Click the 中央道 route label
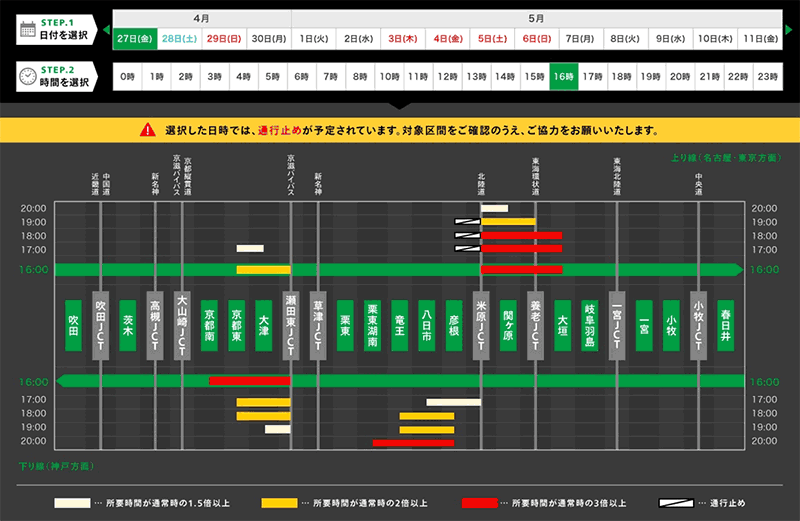800x521 pixels. click(698, 184)
